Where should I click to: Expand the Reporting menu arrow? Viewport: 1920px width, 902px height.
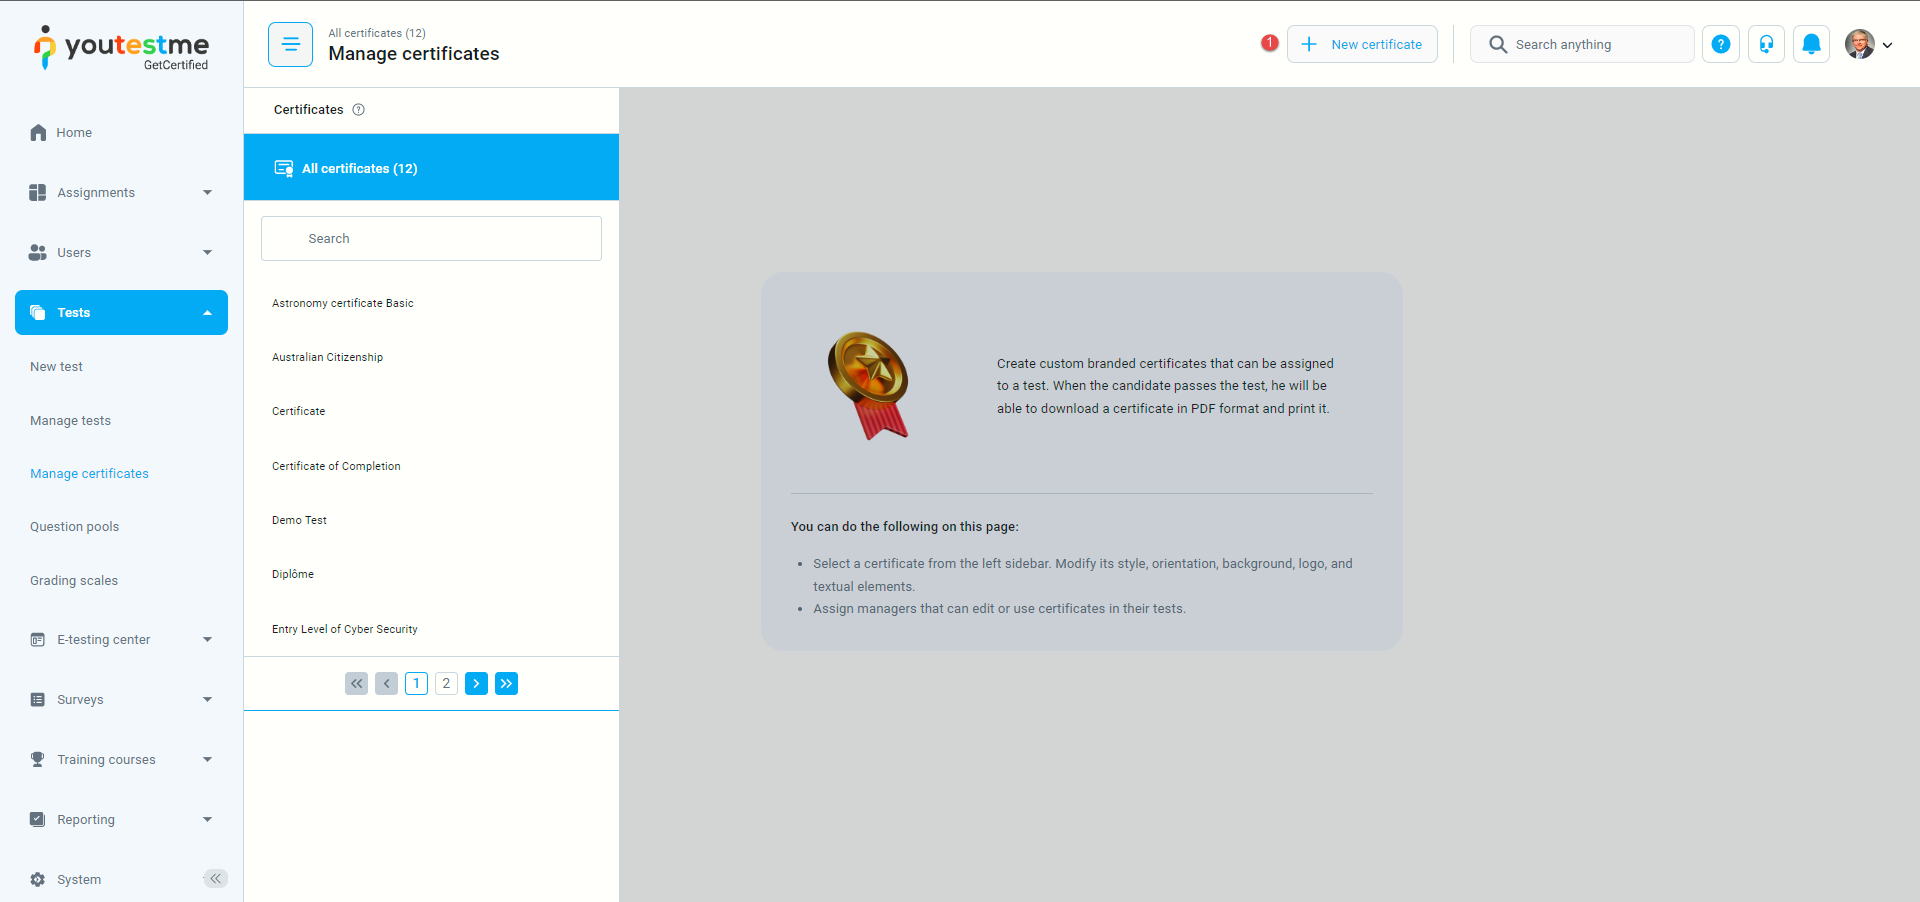pyautogui.click(x=208, y=820)
